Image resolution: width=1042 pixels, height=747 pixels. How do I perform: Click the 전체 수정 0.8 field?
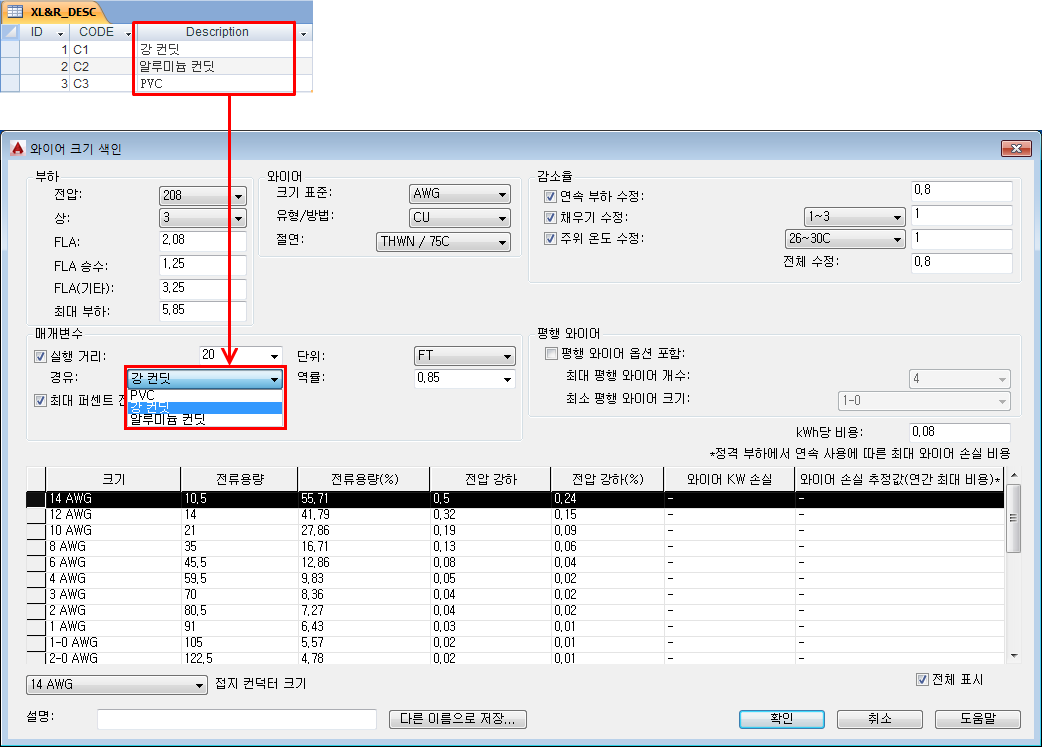point(962,263)
